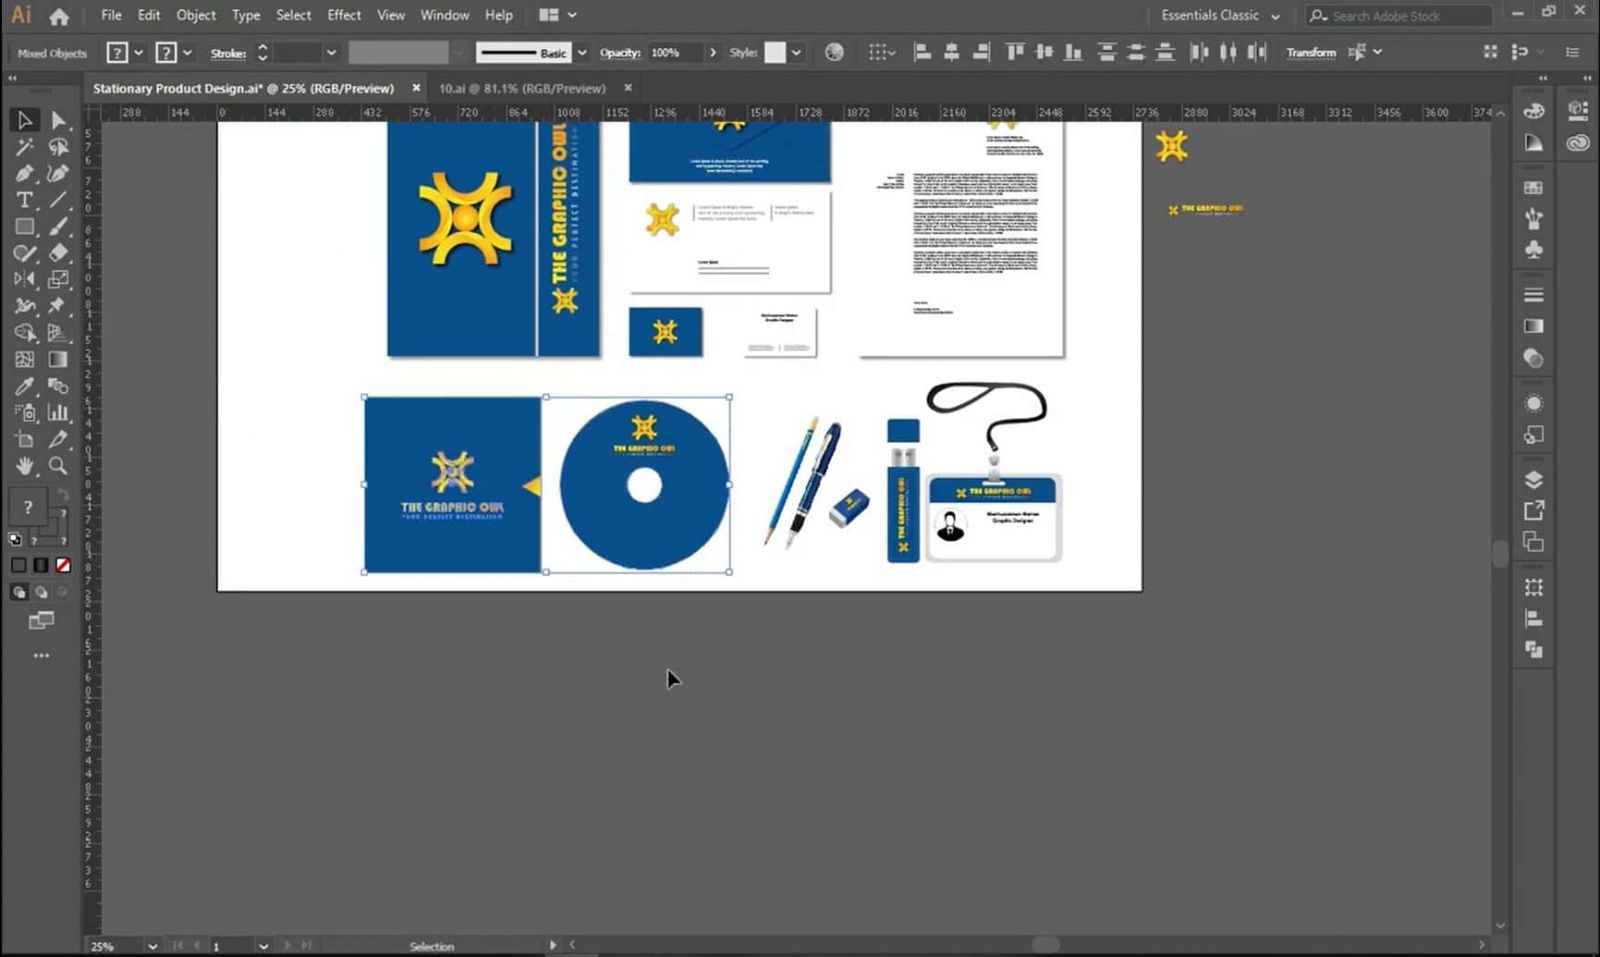This screenshot has height=957, width=1600.
Task: Switch to the Hand tool
Action: click(x=24, y=466)
